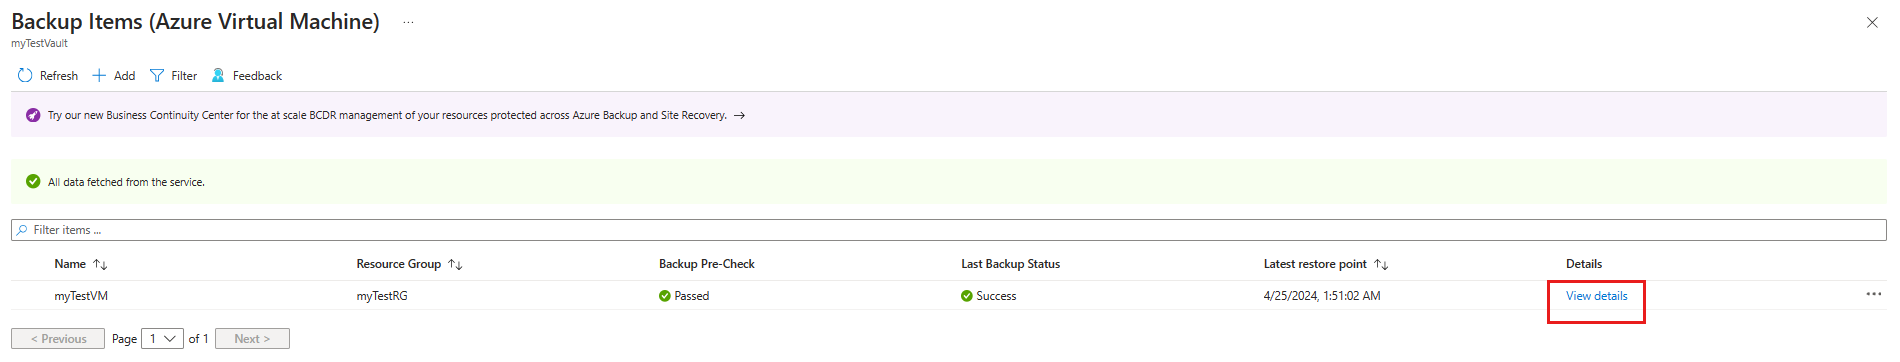1900x362 pixels.
Task: Click the Next page button
Action: tap(252, 339)
